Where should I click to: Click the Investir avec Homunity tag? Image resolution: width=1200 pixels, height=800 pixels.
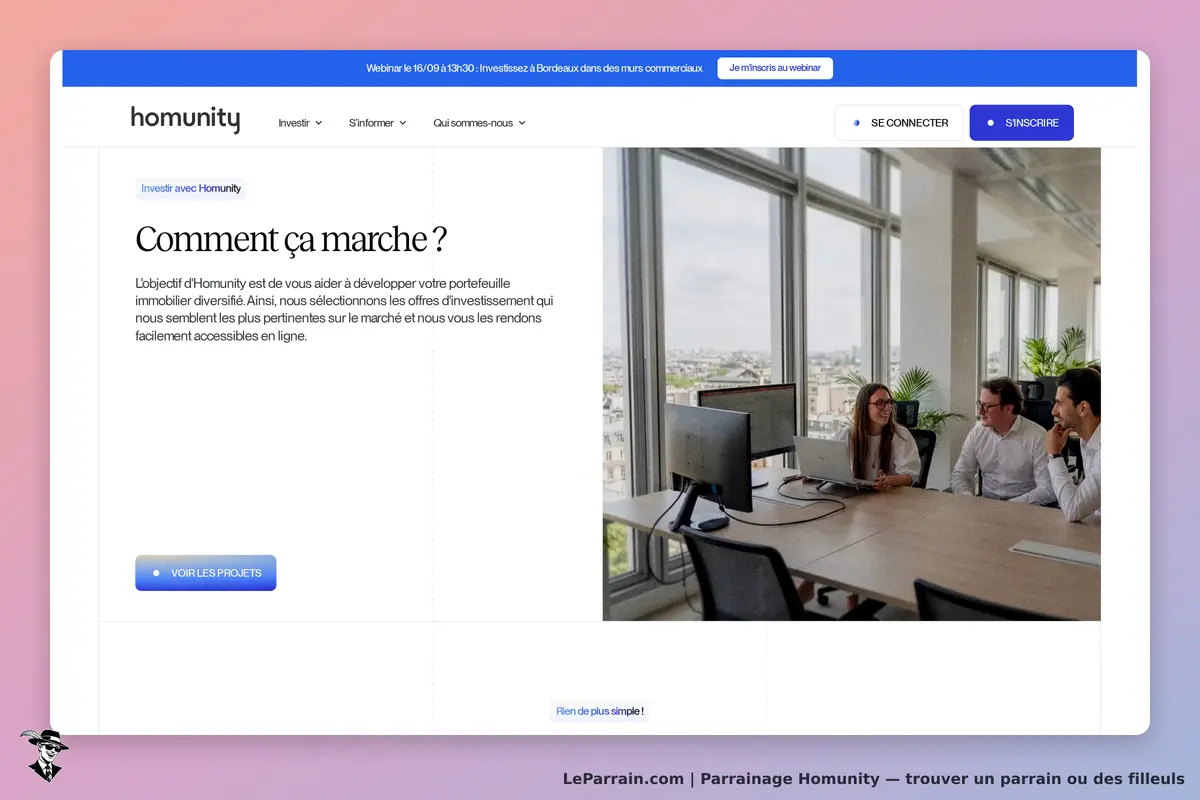click(191, 188)
